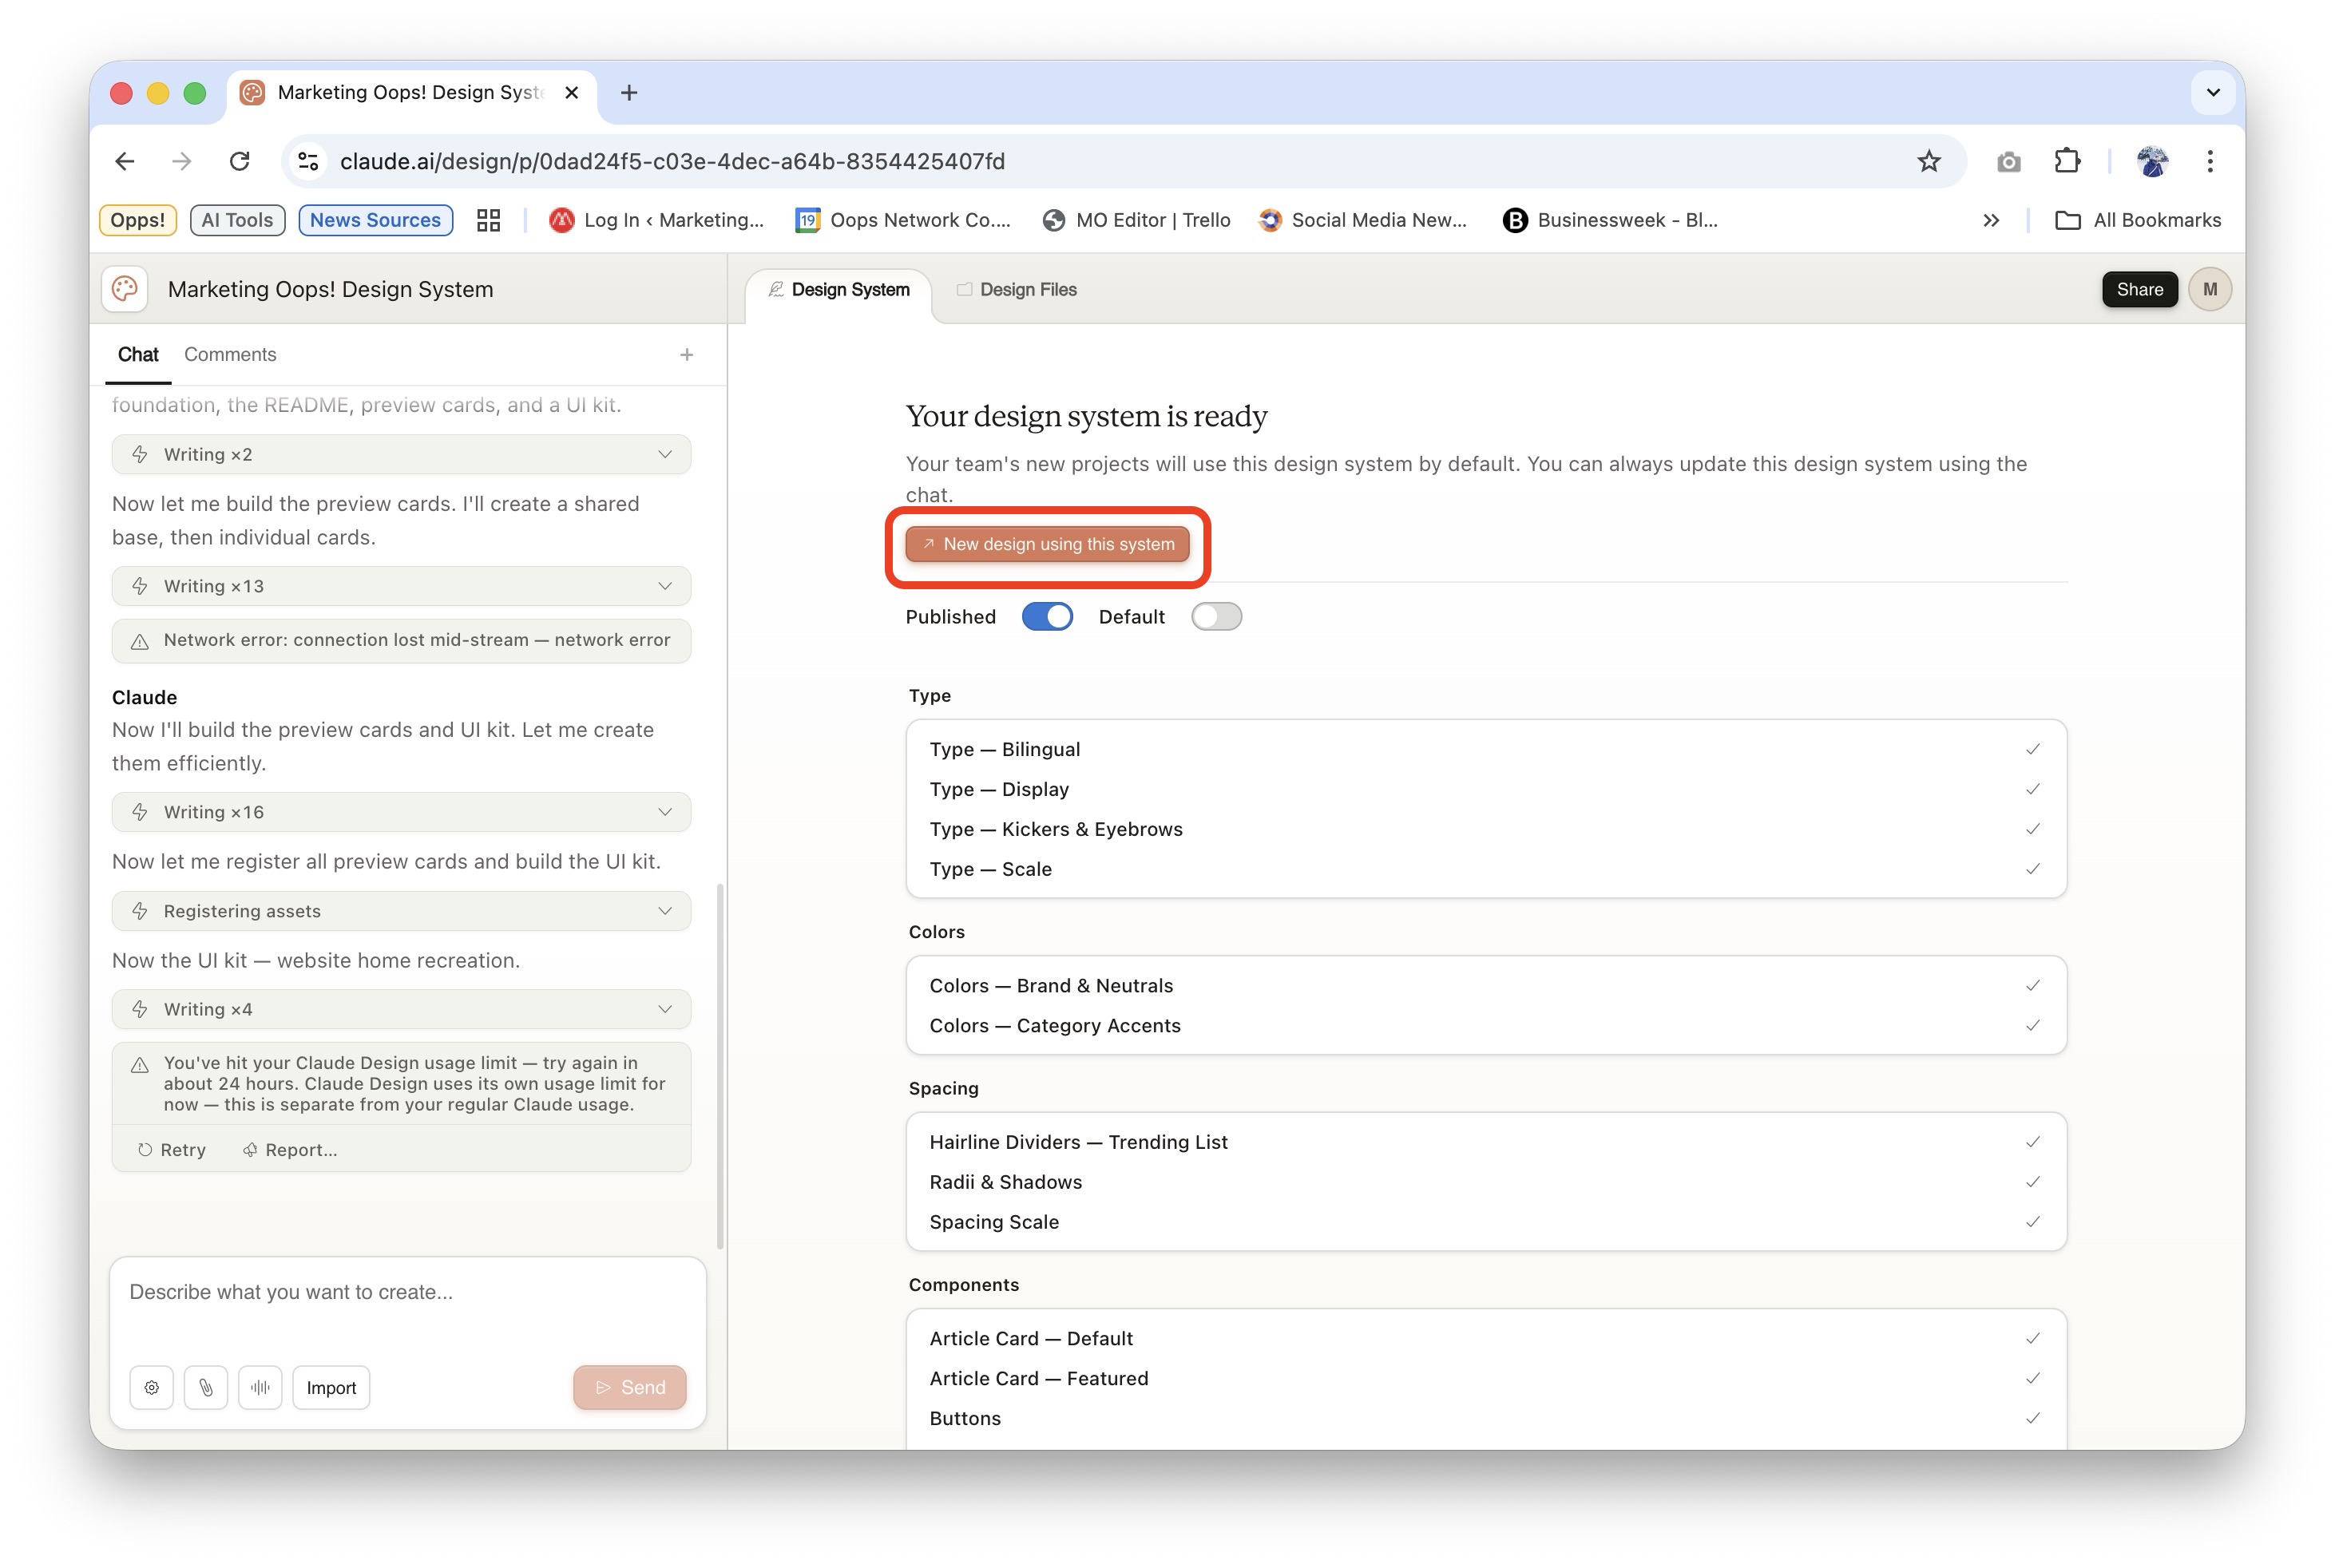
Task: Click New design using this system
Action: 1047,544
